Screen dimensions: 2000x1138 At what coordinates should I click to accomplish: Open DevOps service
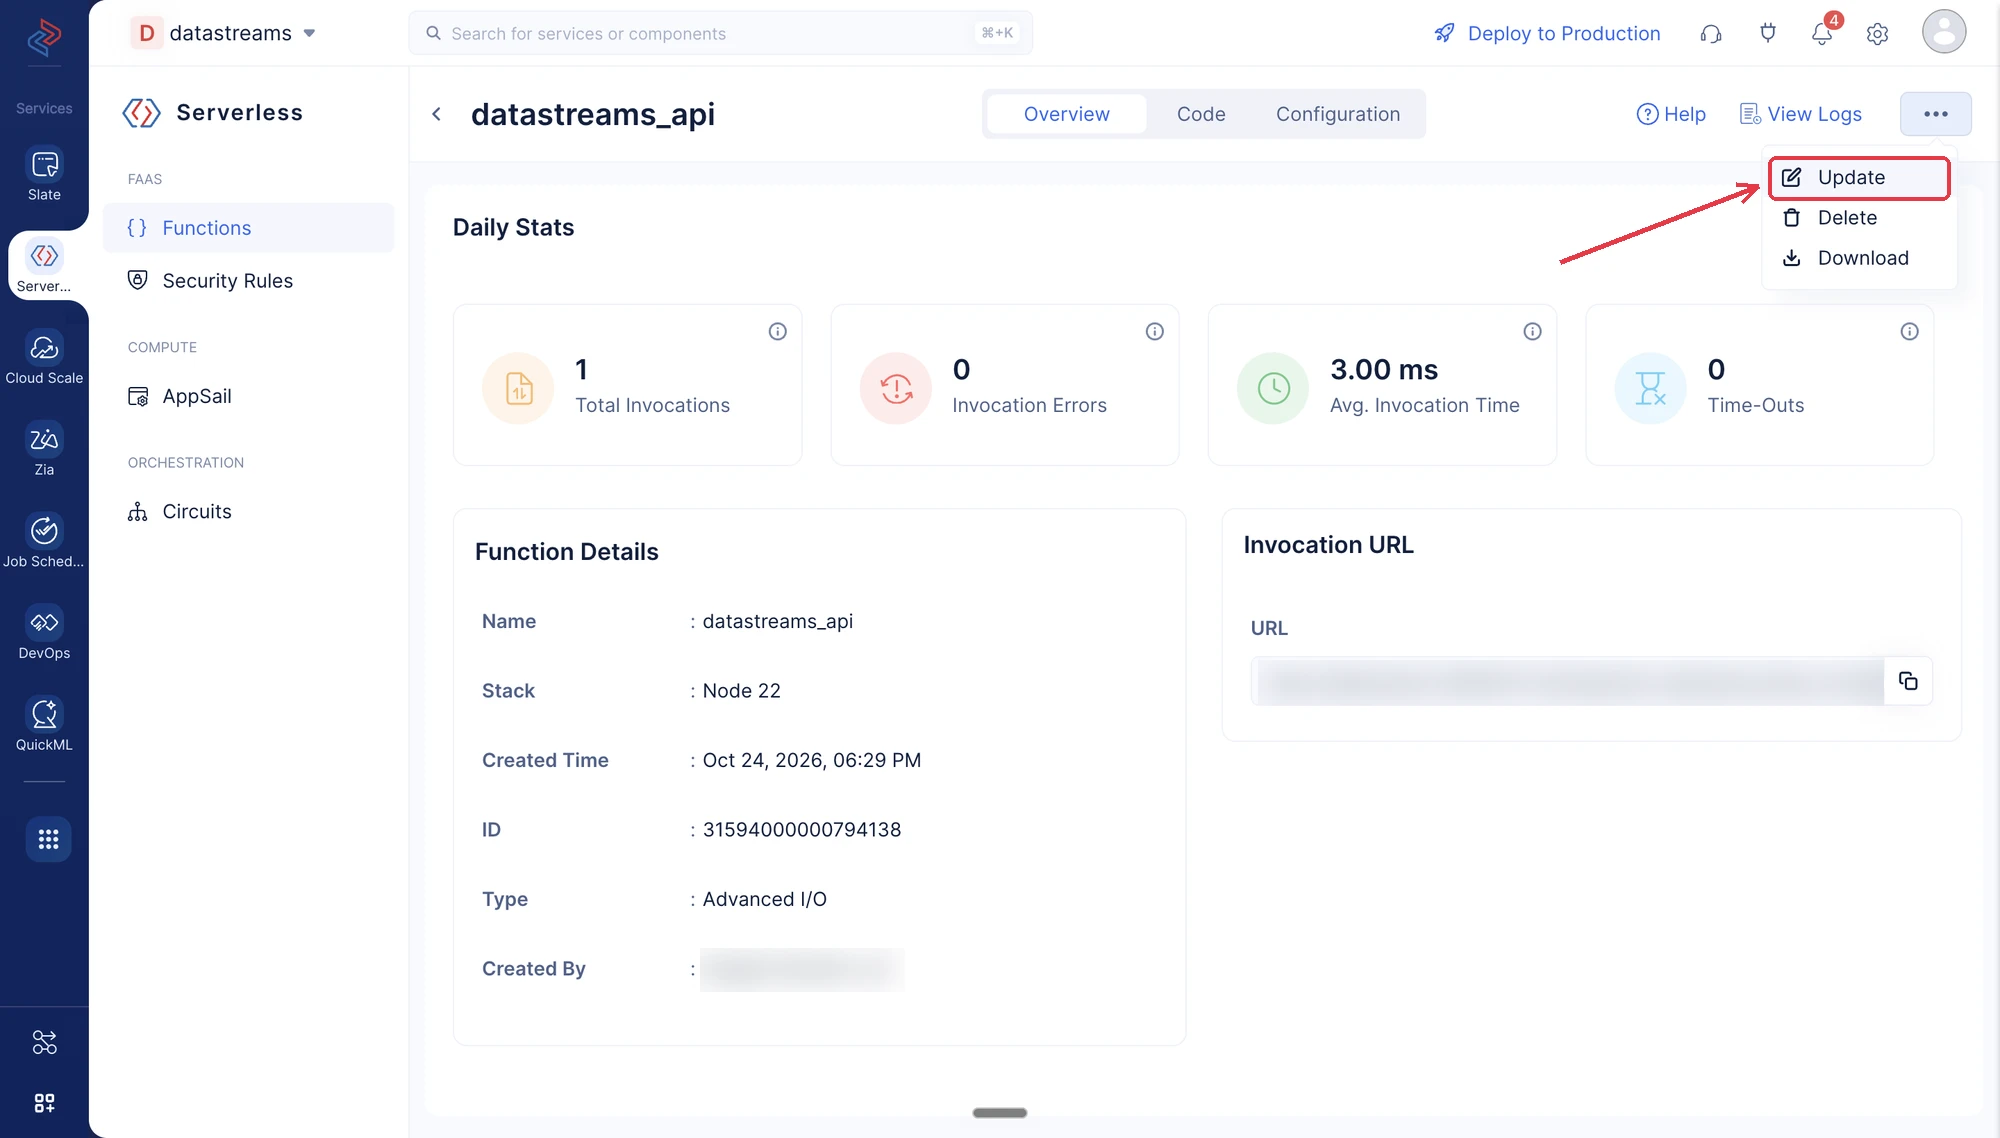(x=44, y=633)
